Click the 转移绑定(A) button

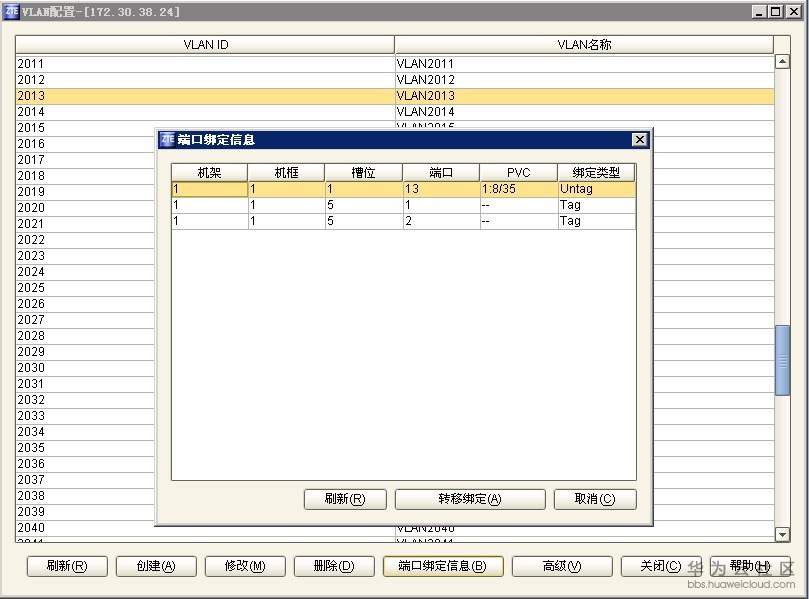[470, 499]
